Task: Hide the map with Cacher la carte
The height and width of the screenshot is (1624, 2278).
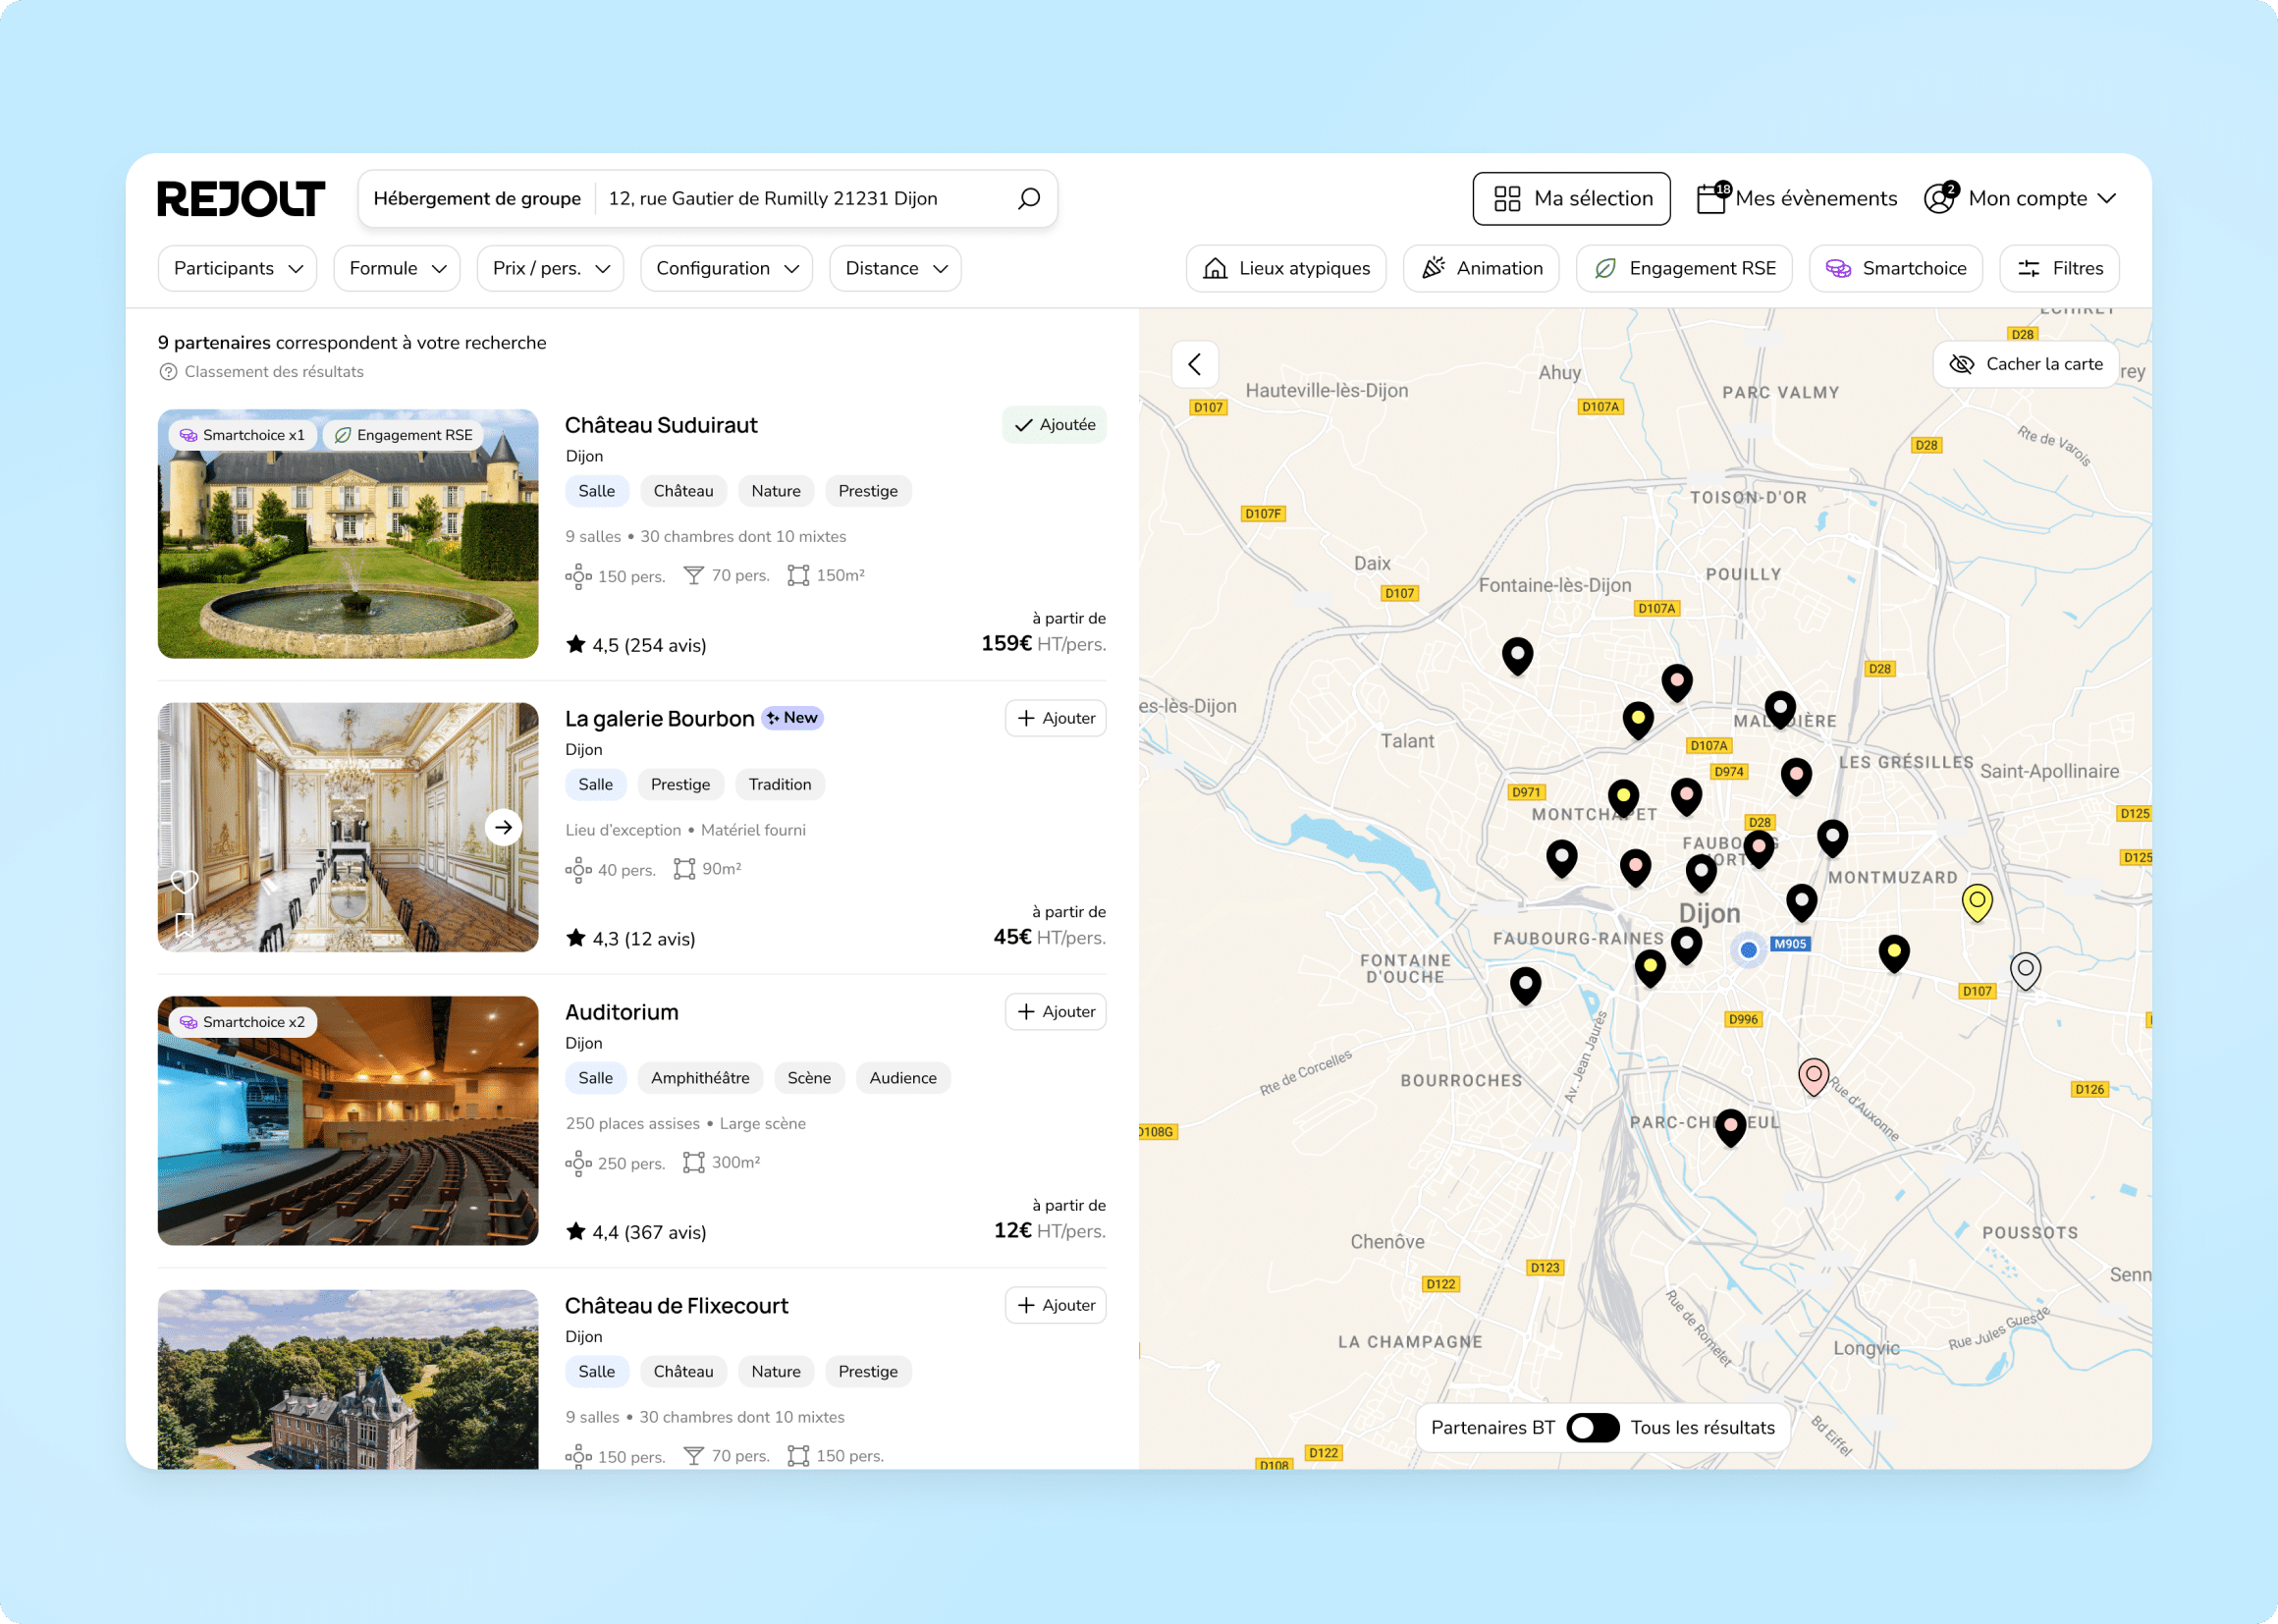Action: tap(2026, 364)
